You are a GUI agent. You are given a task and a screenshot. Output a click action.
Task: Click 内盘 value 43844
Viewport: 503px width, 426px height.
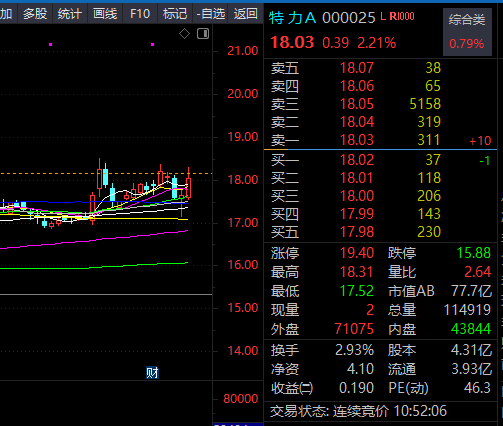click(x=471, y=329)
